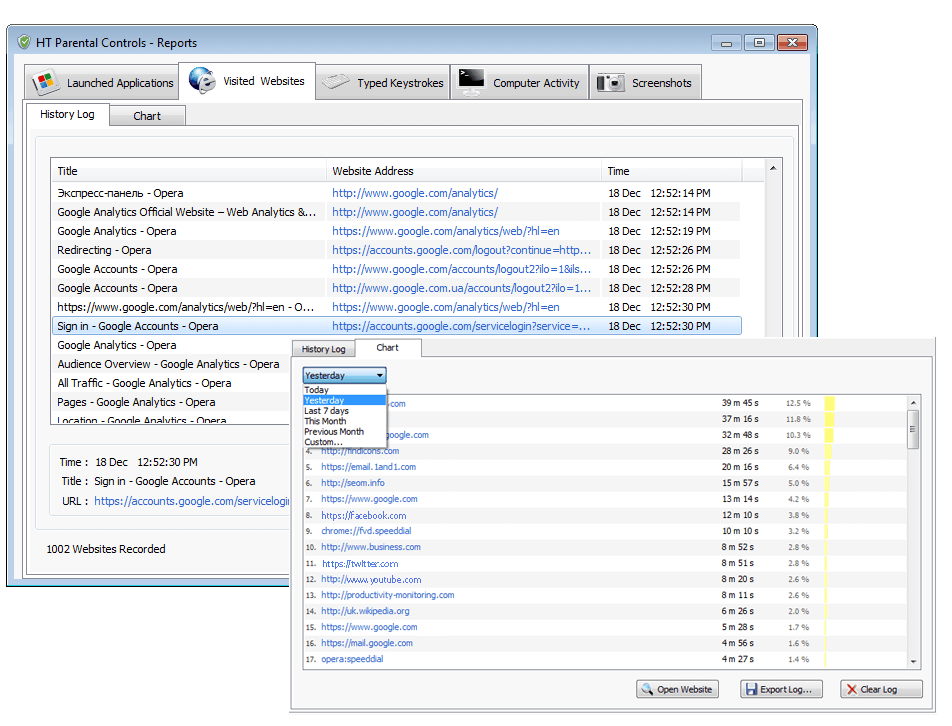Open the http://www.business.com chart link

tap(371, 547)
